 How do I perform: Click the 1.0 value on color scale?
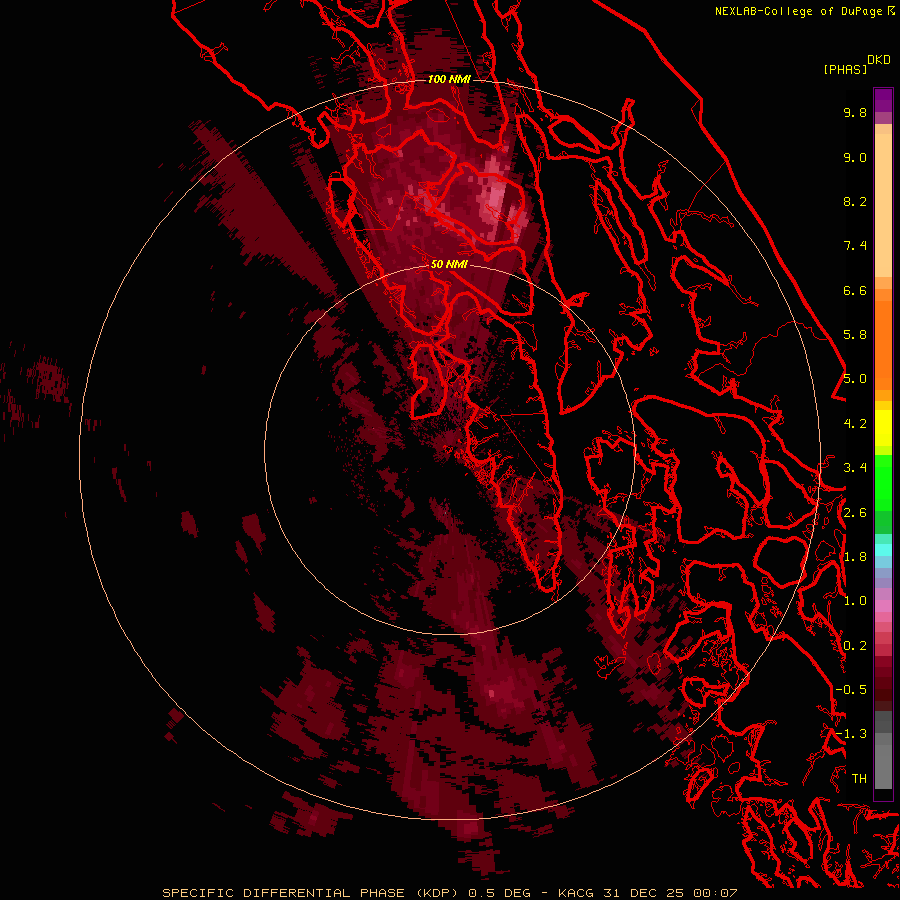pyautogui.click(x=855, y=601)
